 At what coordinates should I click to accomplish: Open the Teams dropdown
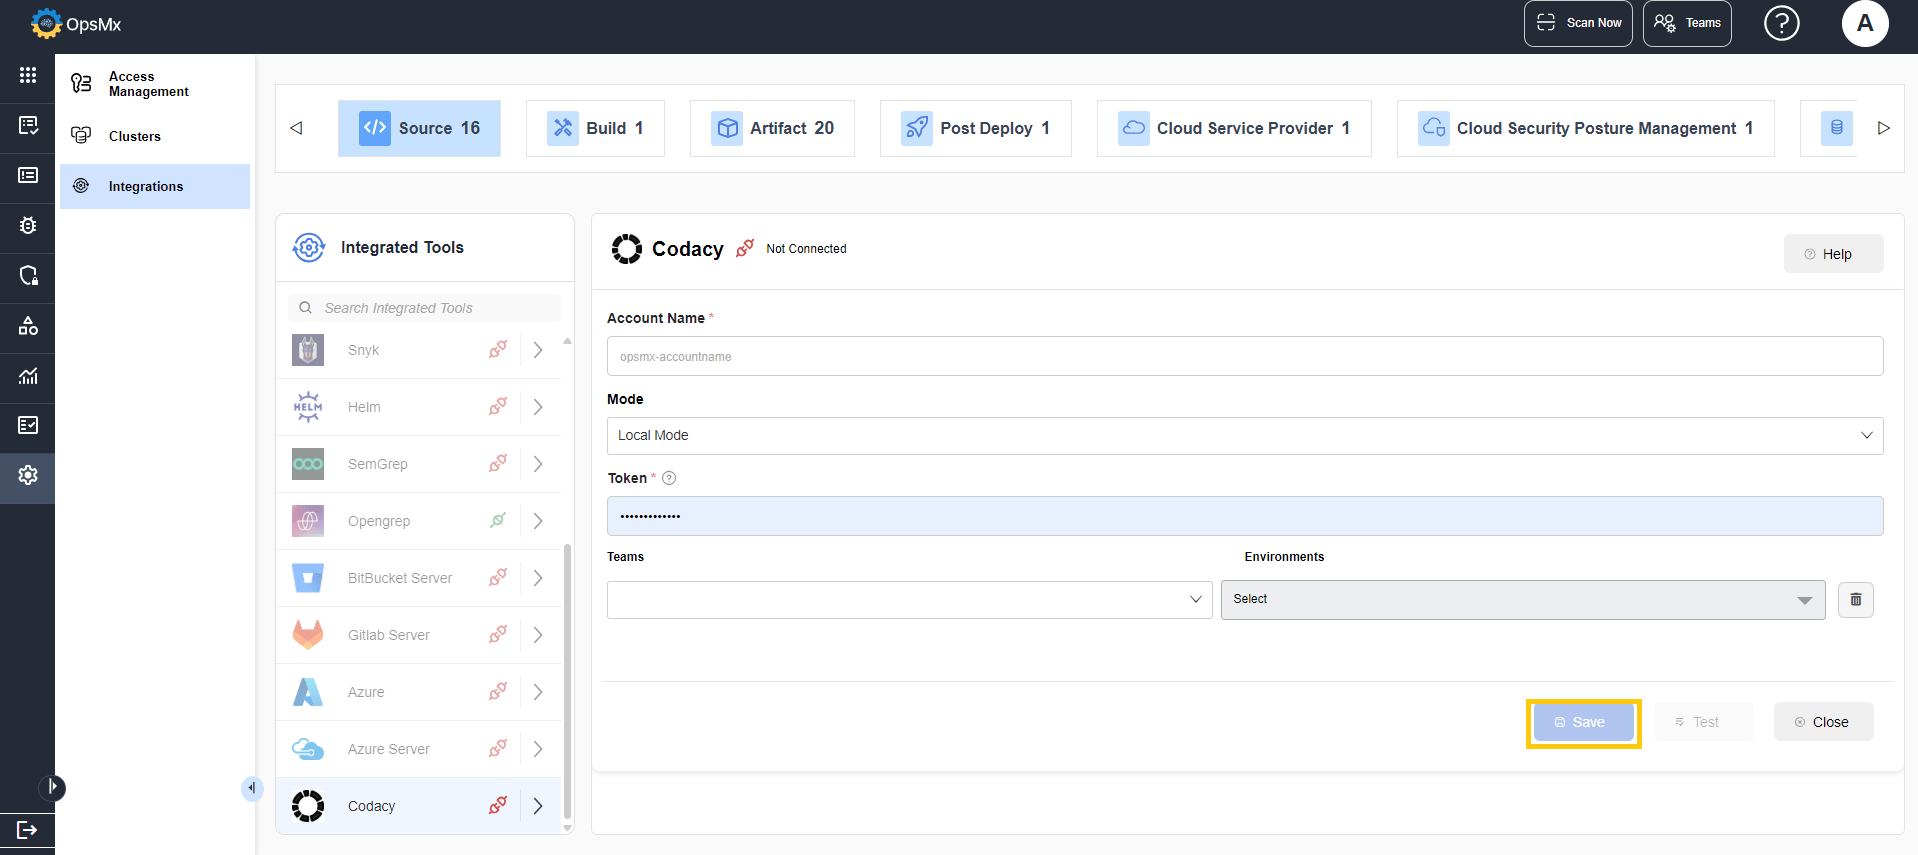coord(909,600)
